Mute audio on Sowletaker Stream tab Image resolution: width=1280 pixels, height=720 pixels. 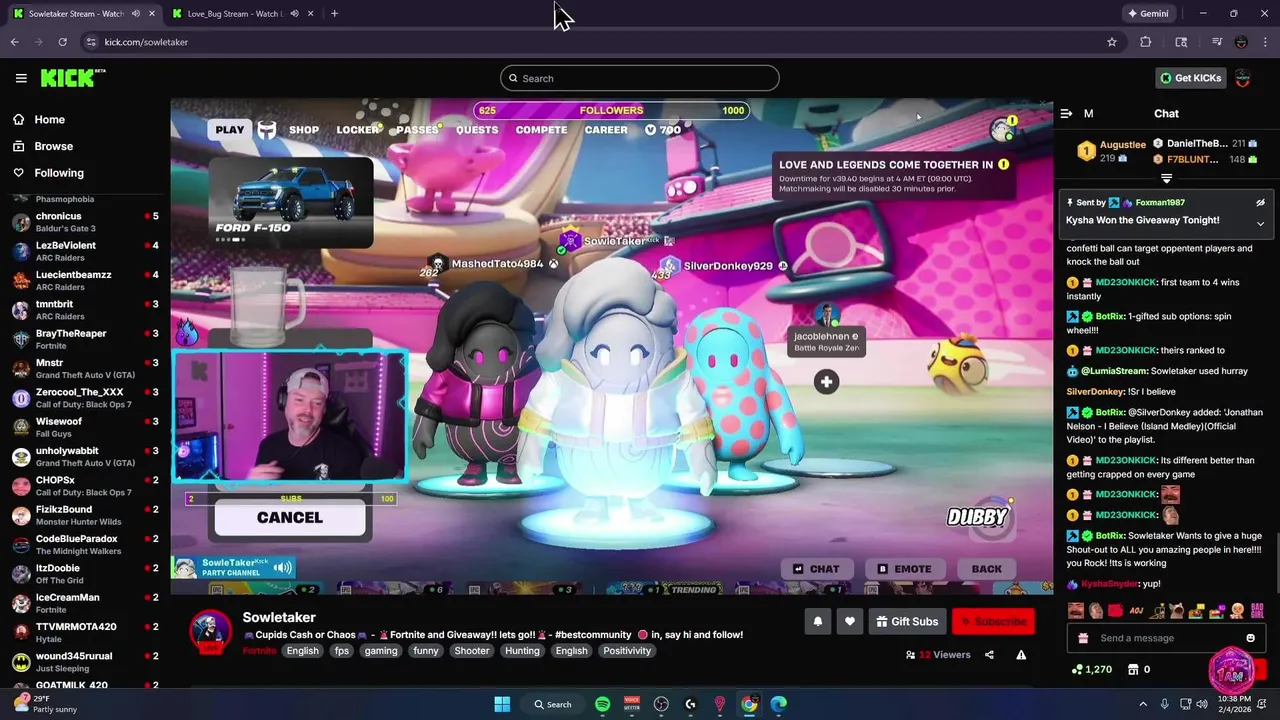tap(136, 14)
